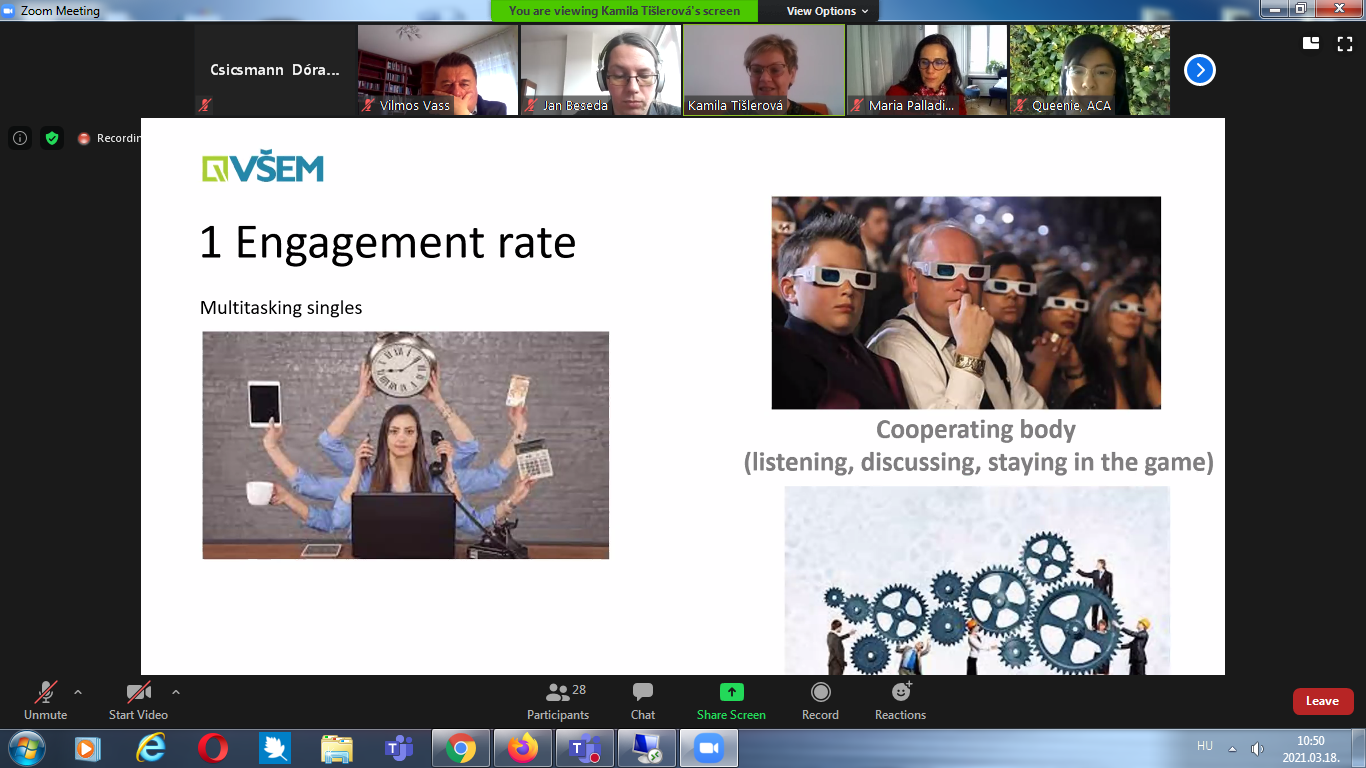Open the Chat panel
The height and width of the screenshot is (768, 1366).
(643, 700)
